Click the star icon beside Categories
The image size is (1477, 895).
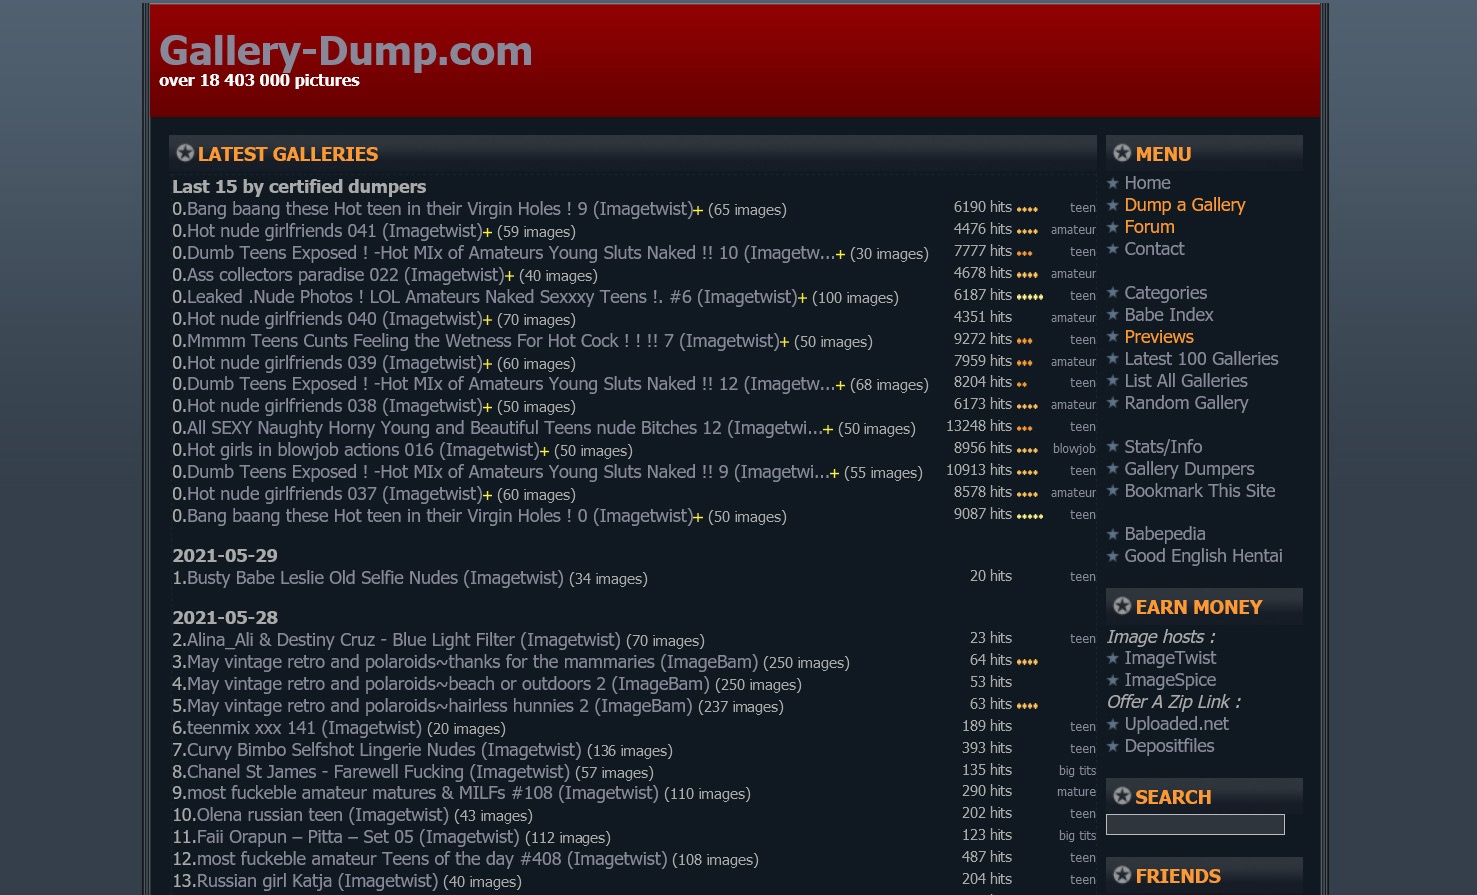click(x=1112, y=294)
